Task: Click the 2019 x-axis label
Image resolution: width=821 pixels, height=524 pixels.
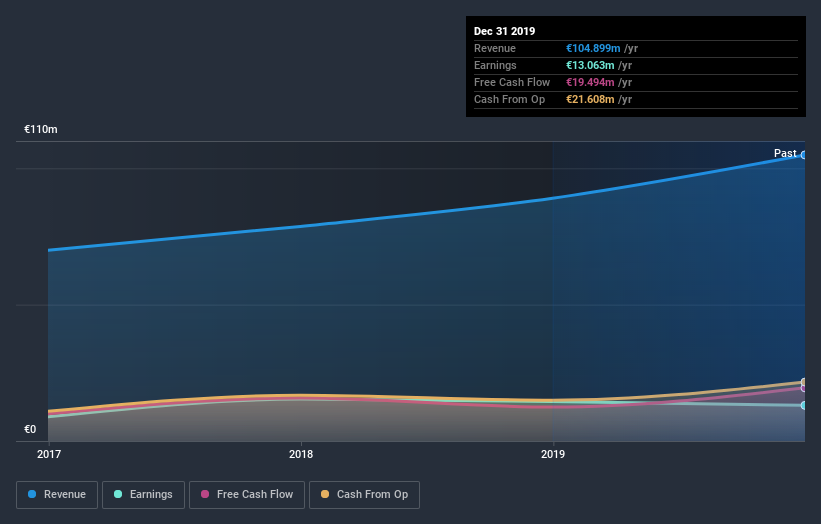Action: [x=553, y=454]
